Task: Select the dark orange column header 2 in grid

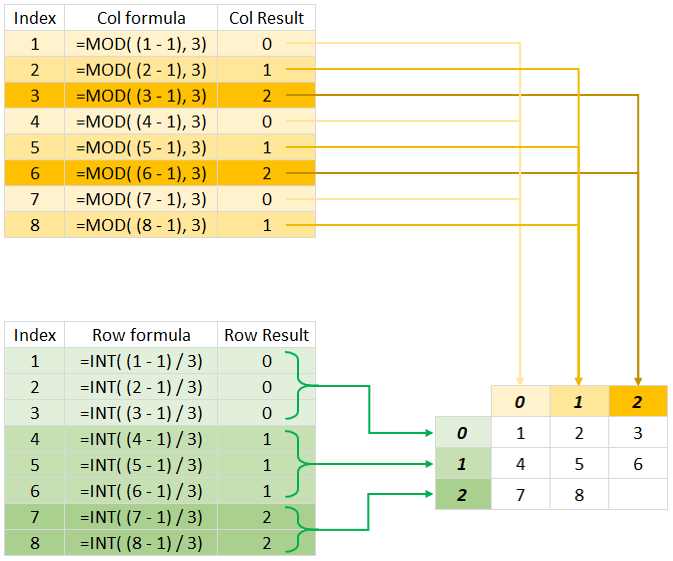Action: [636, 402]
